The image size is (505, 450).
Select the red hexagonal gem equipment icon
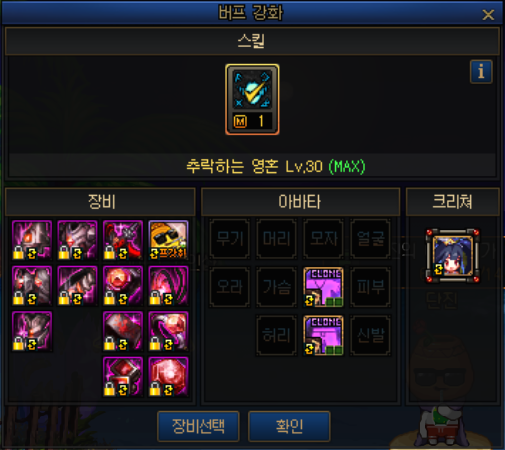(168, 377)
